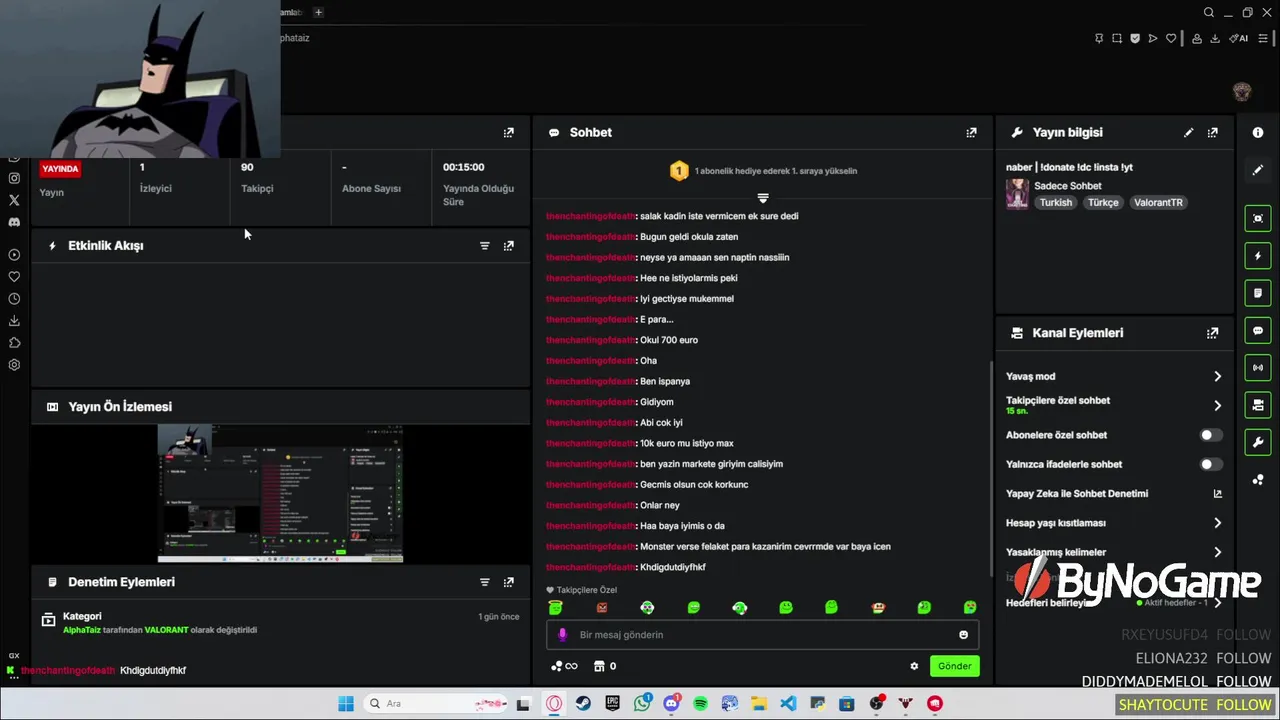Pop out the Etkinlik Akışı panel

point(508,245)
